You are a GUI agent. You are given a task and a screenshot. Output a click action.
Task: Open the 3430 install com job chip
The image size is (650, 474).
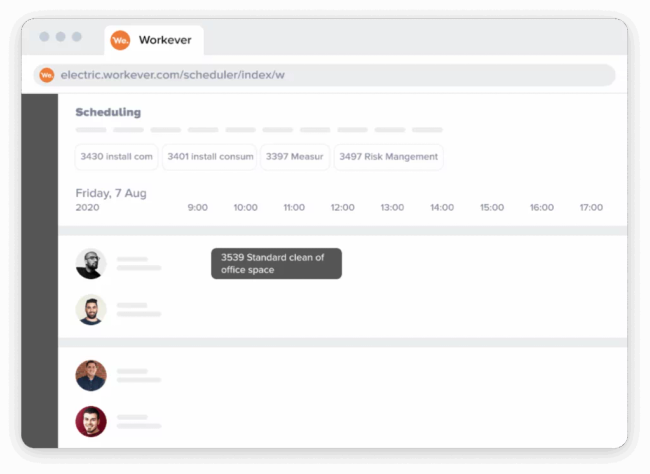[116, 157]
